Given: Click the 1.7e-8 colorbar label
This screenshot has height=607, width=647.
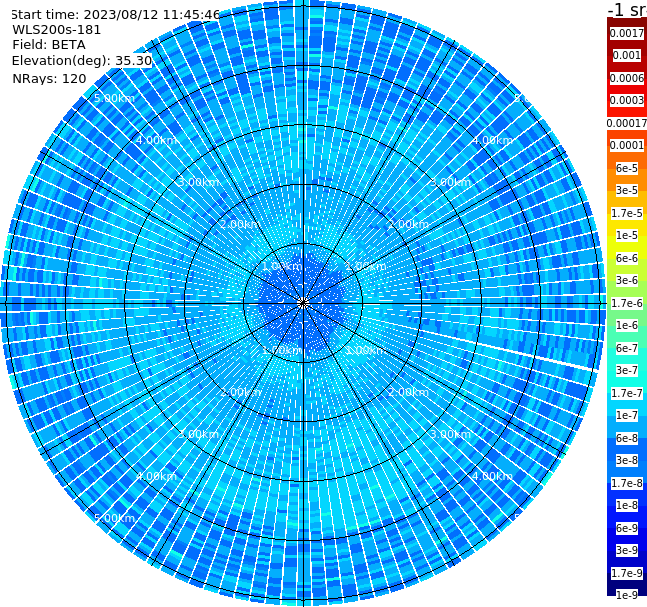Looking at the screenshot, I should click(x=627, y=483).
